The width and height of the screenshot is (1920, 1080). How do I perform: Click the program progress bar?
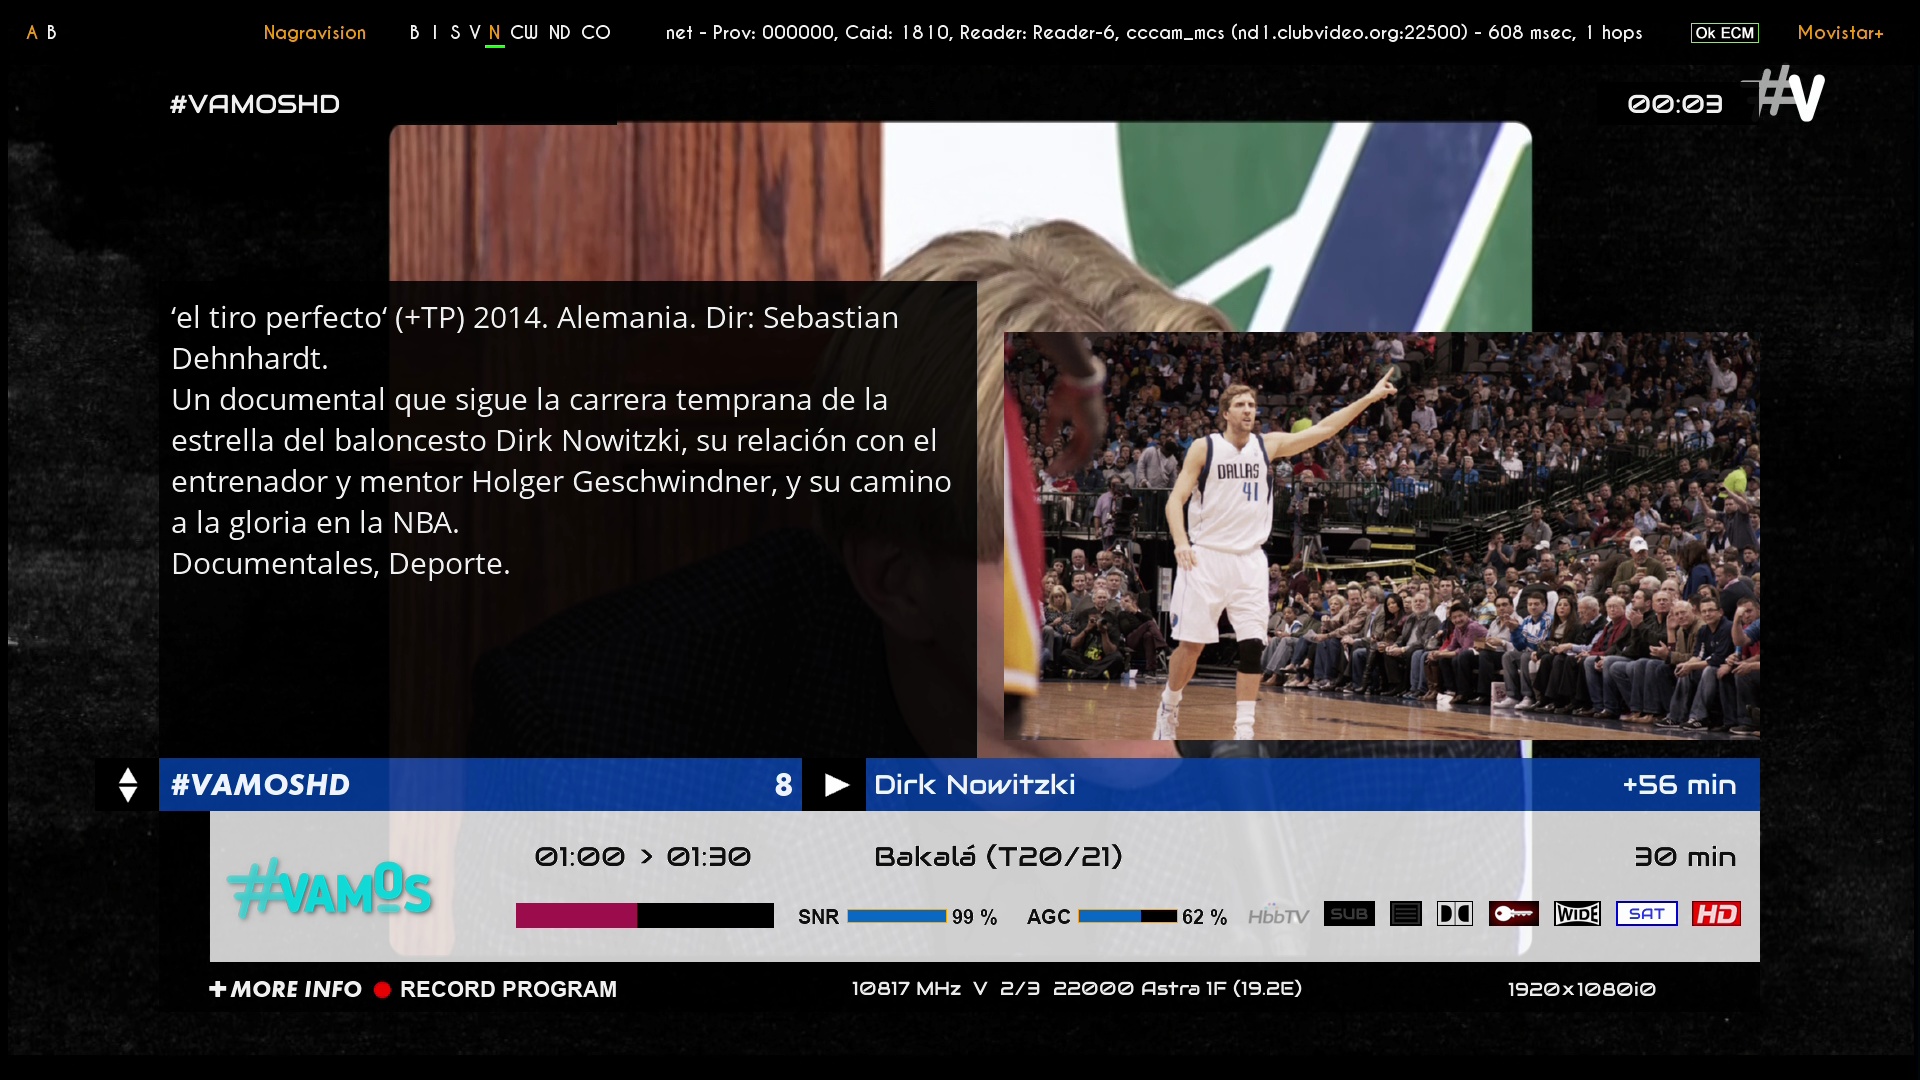644,916
